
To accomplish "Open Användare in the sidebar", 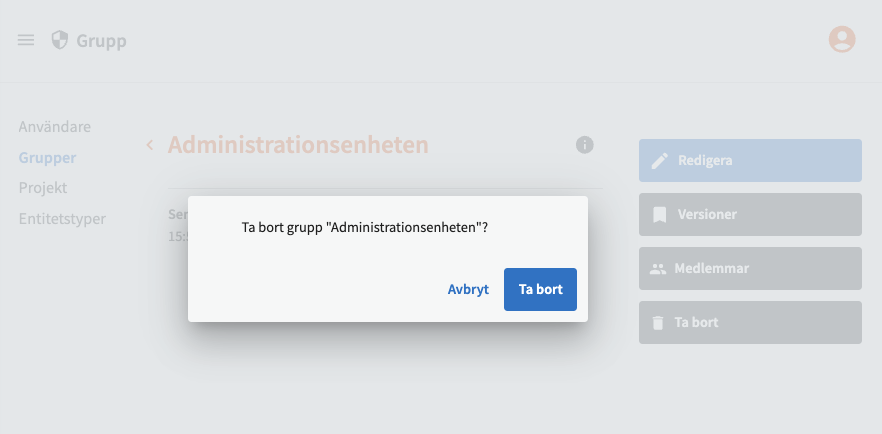I will click(x=55, y=127).
